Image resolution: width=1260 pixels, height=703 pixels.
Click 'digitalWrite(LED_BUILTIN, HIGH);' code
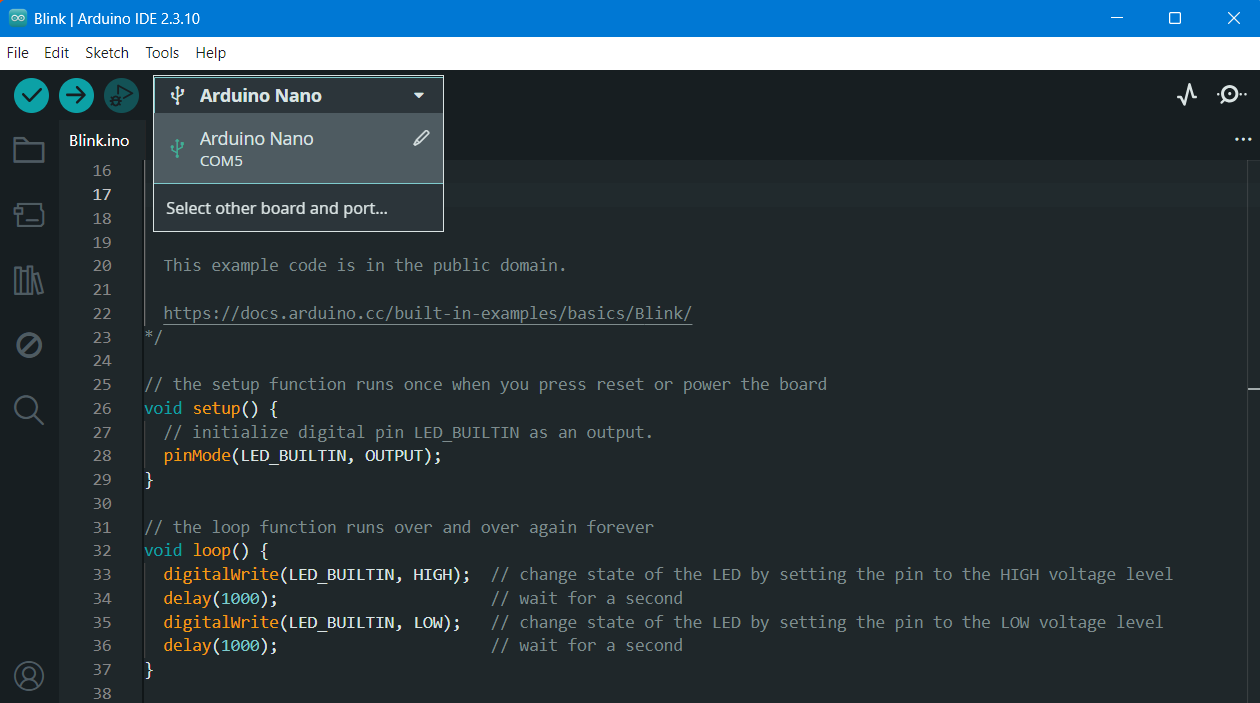(x=317, y=575)
